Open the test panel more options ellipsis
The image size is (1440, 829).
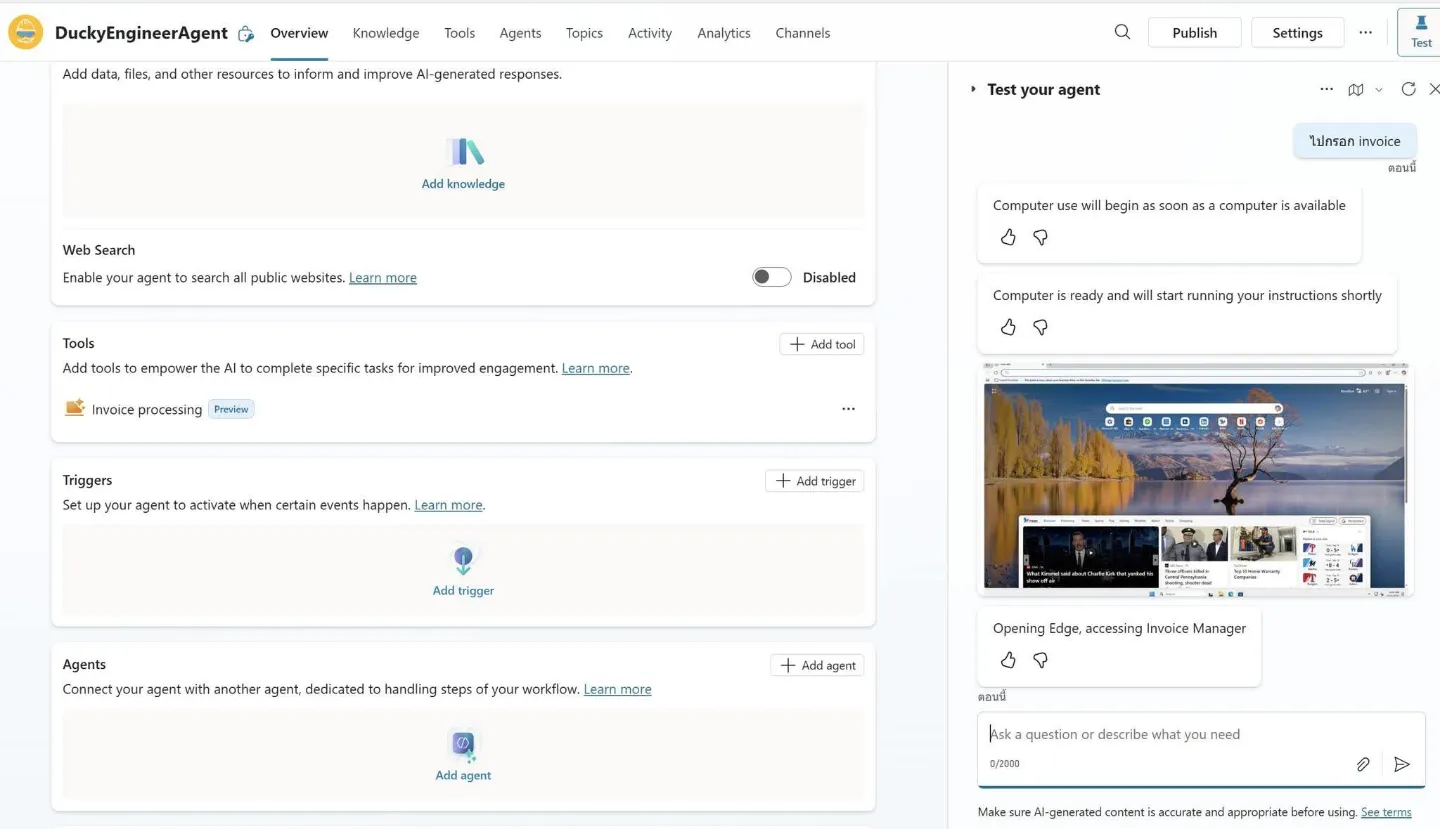[1326, 89]
